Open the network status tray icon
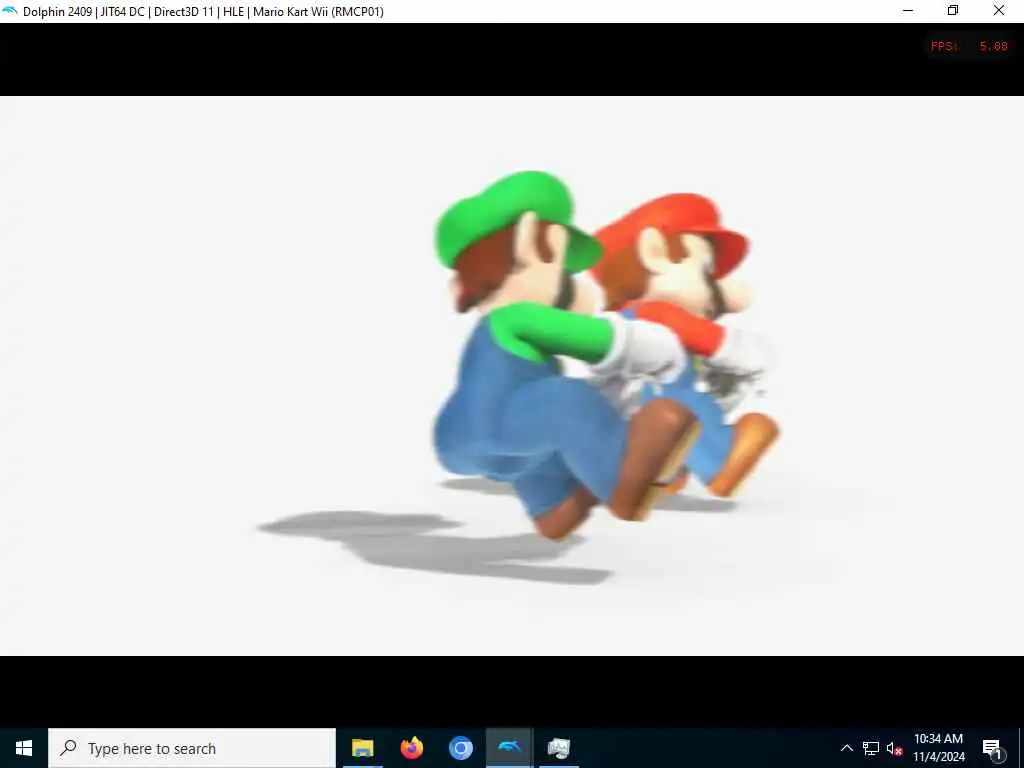 (x=871, y=748)
